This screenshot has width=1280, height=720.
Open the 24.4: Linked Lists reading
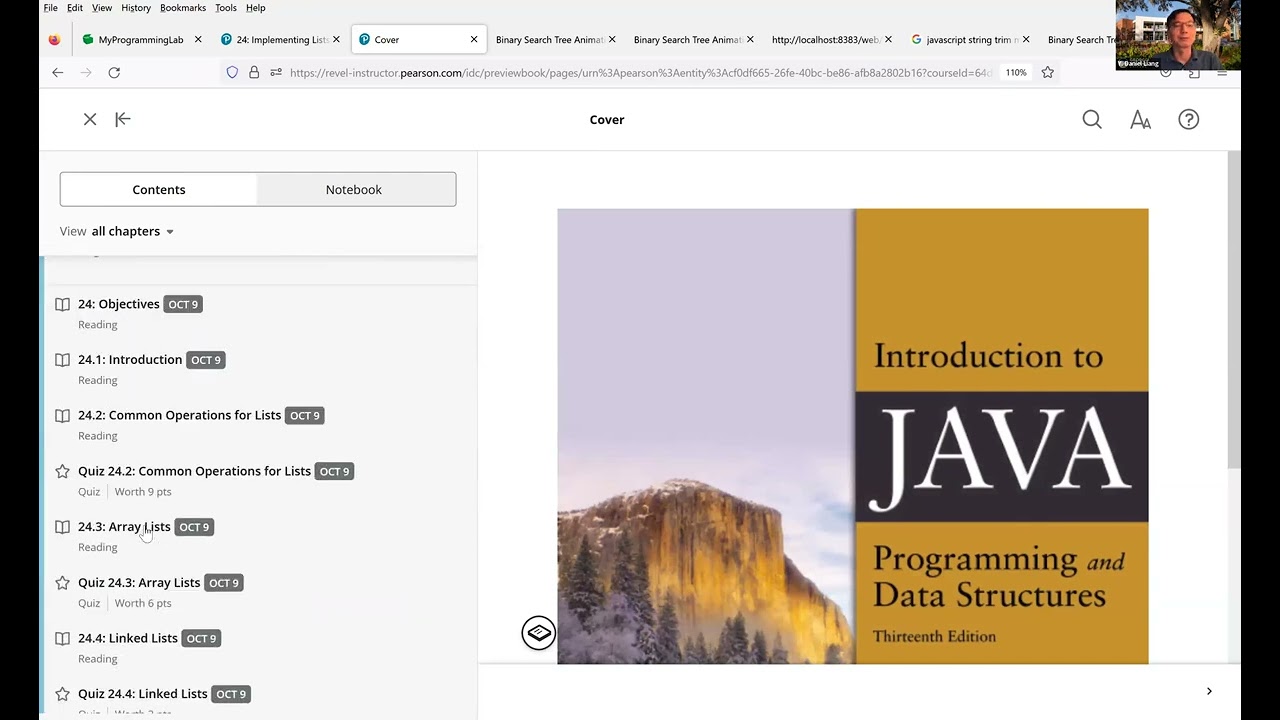tap(128, 638)
